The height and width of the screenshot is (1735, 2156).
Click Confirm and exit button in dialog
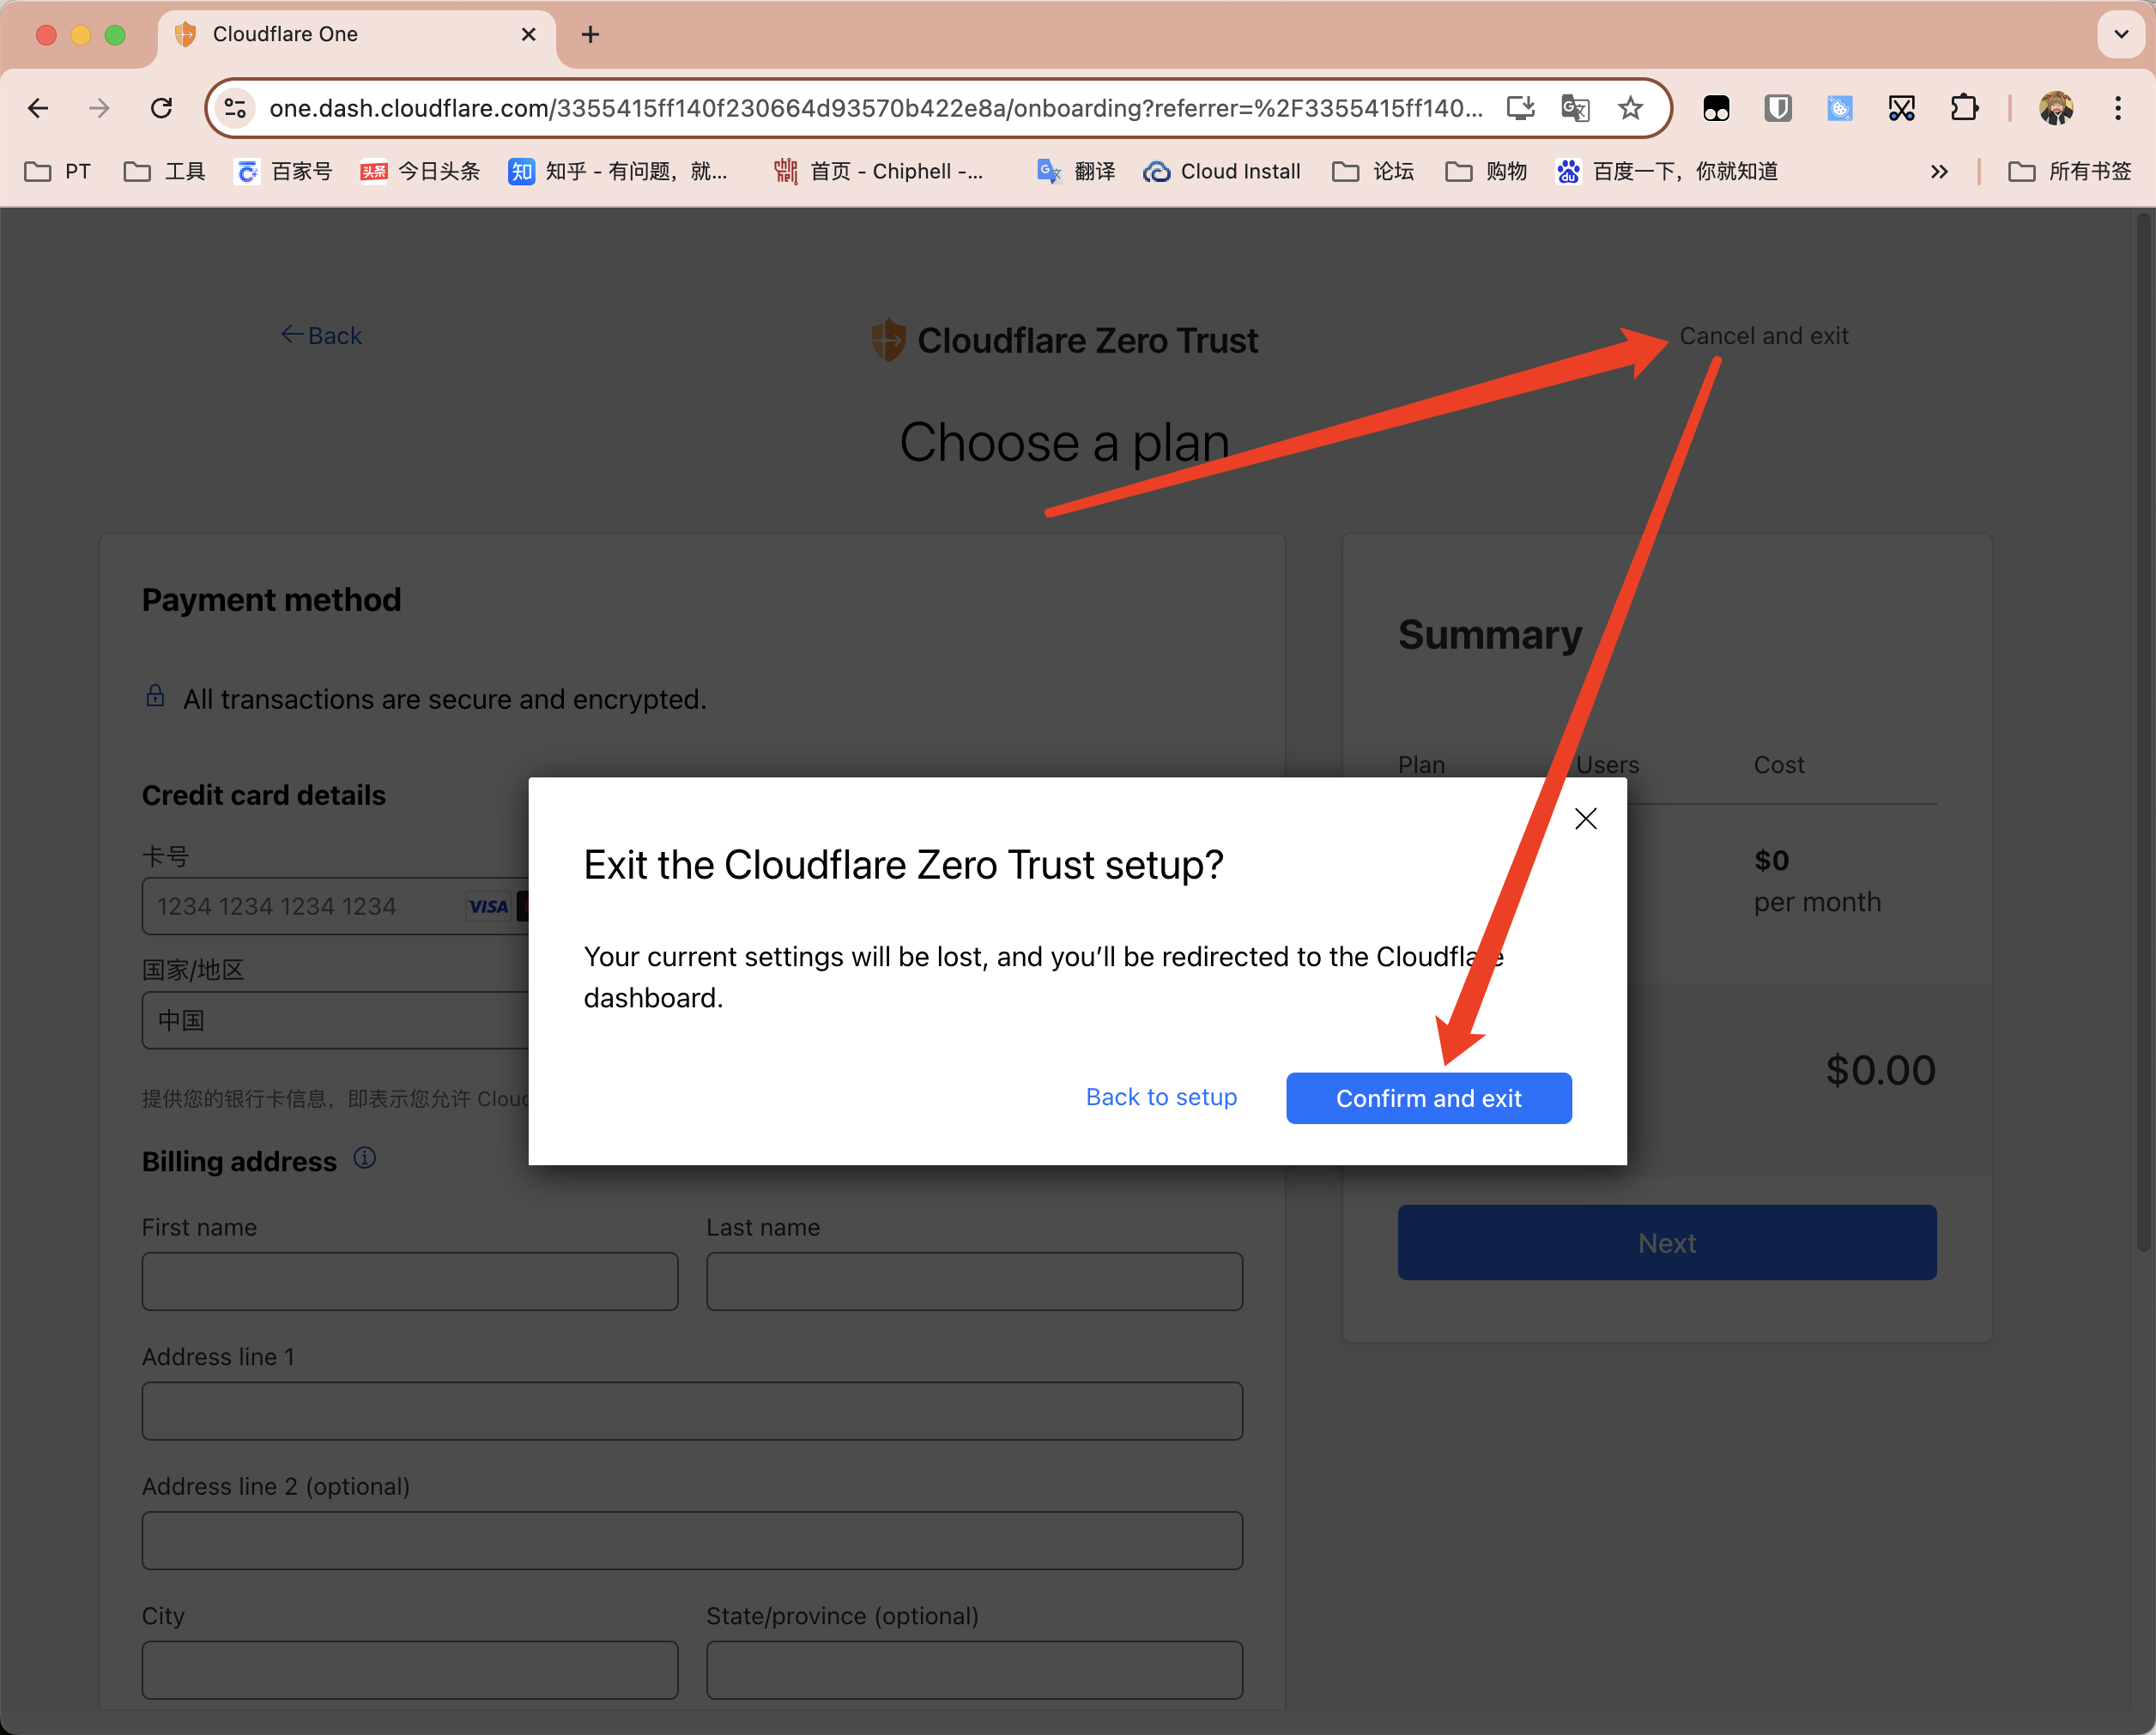pyautogui.click(x=1428, y=1096)
